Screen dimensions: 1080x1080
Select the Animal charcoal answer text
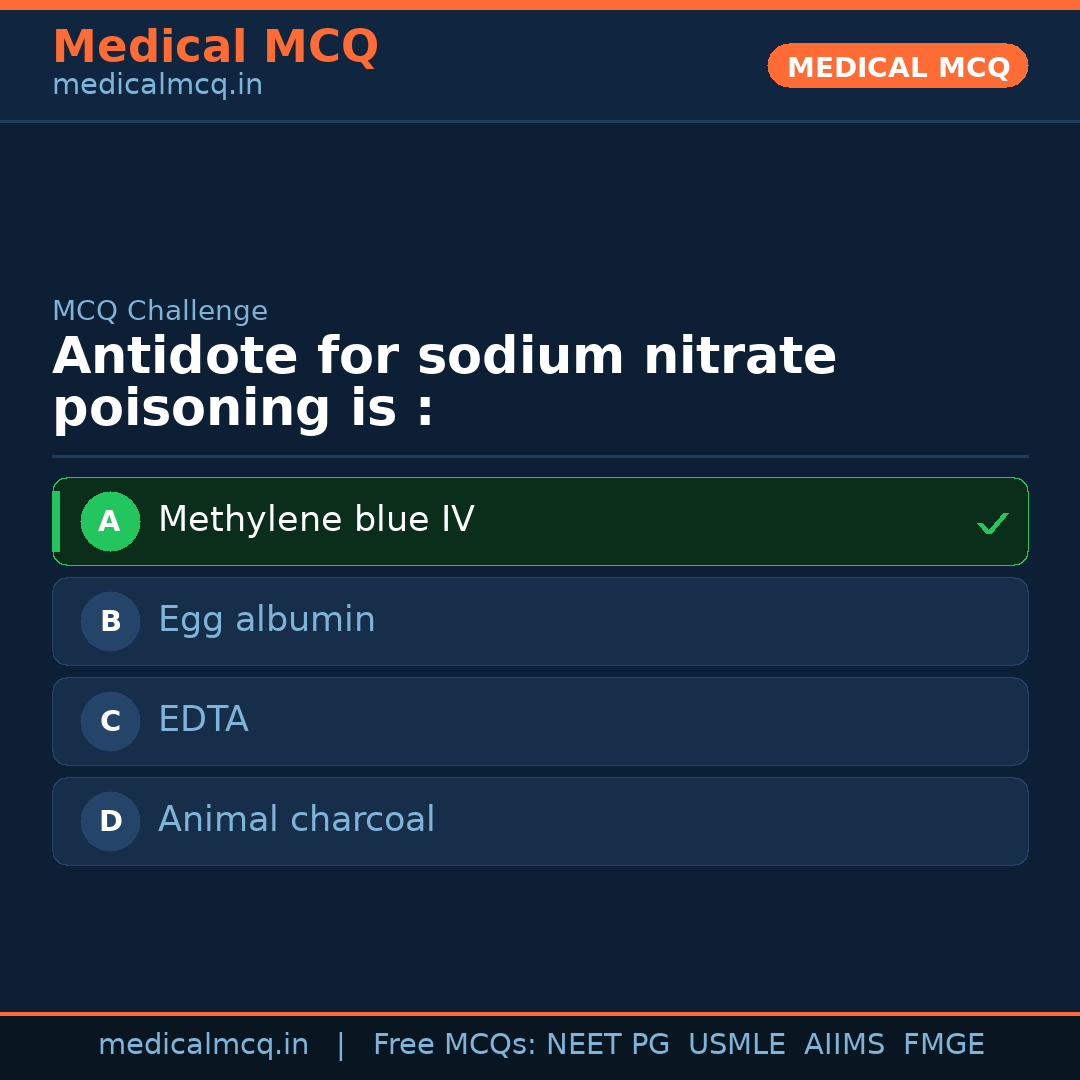click(x=297, y=820)
